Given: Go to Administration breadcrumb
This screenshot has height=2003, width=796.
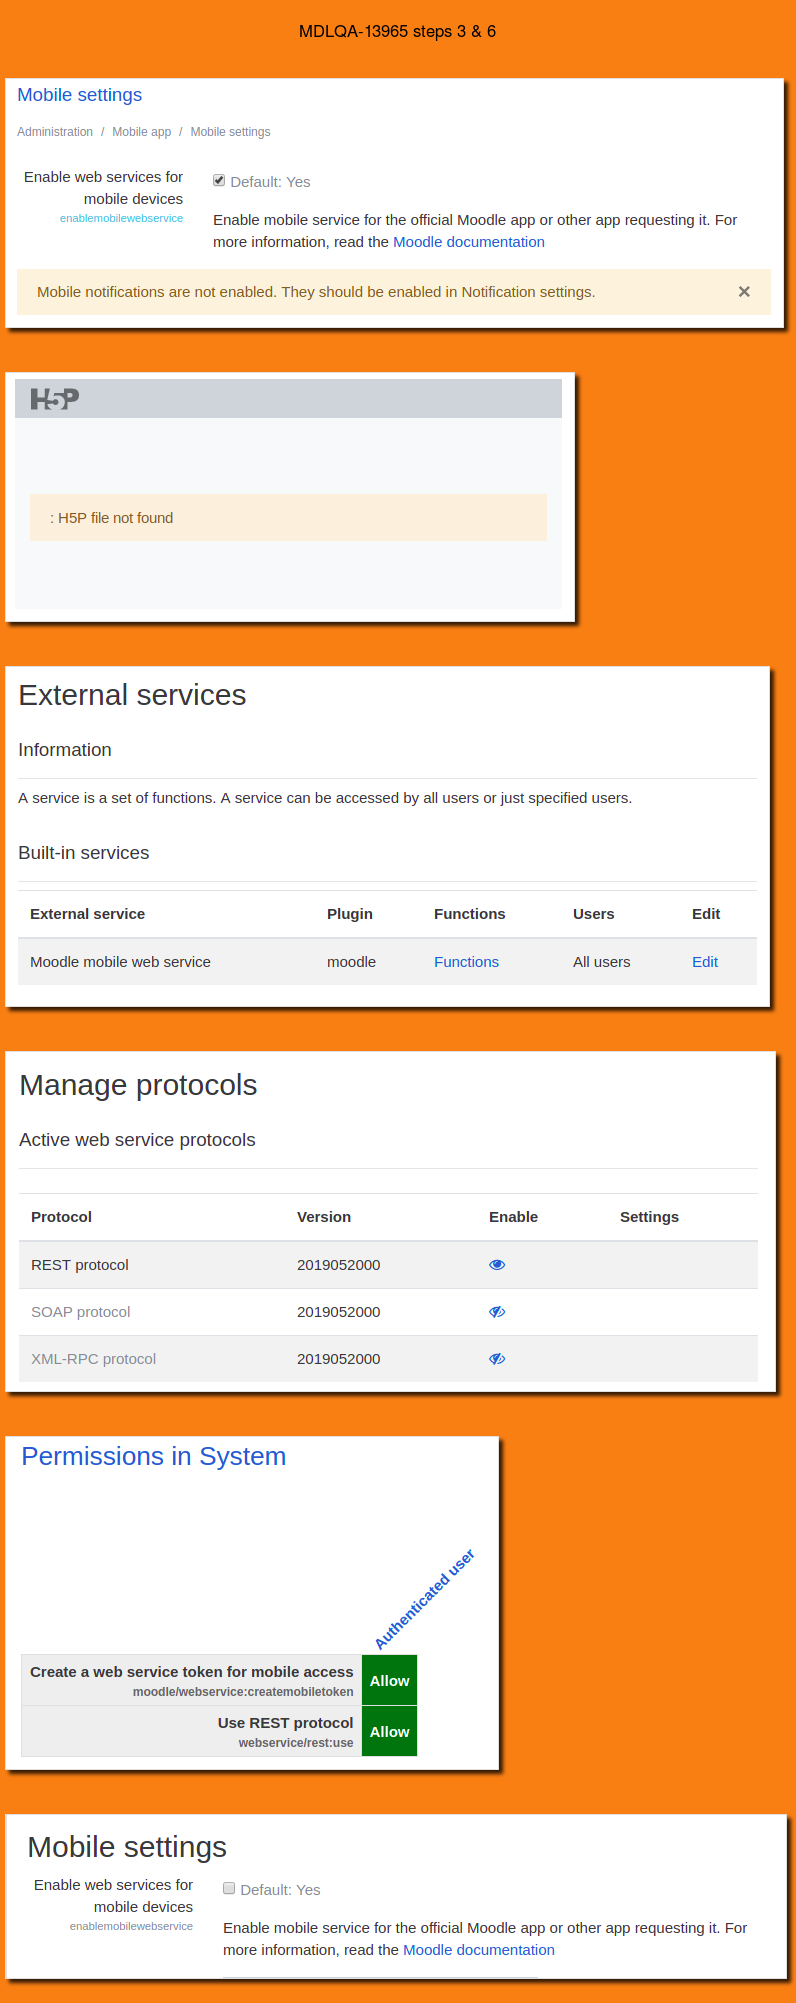Looking at the screenshot, I should 55,132.
